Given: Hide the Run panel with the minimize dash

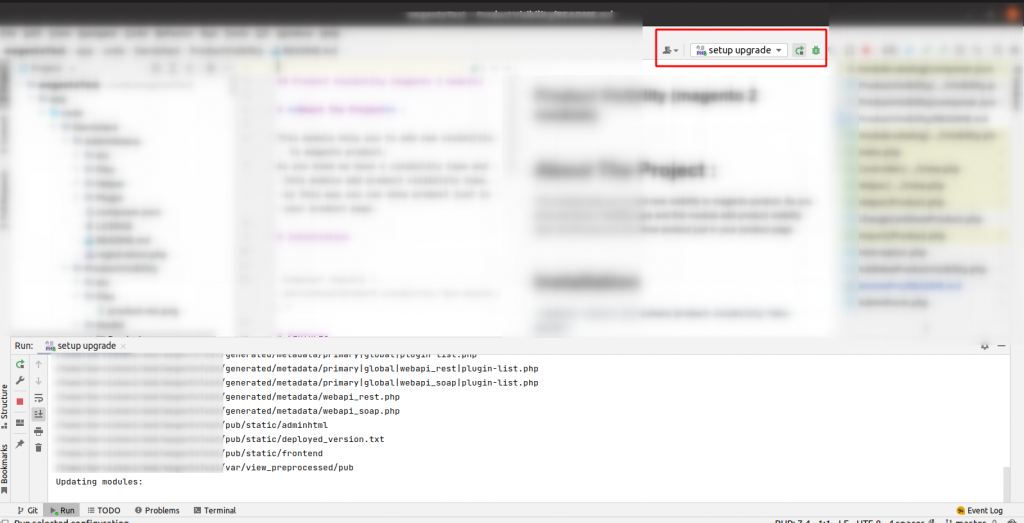Looking at the screenshot, I should pos(1000,346).
